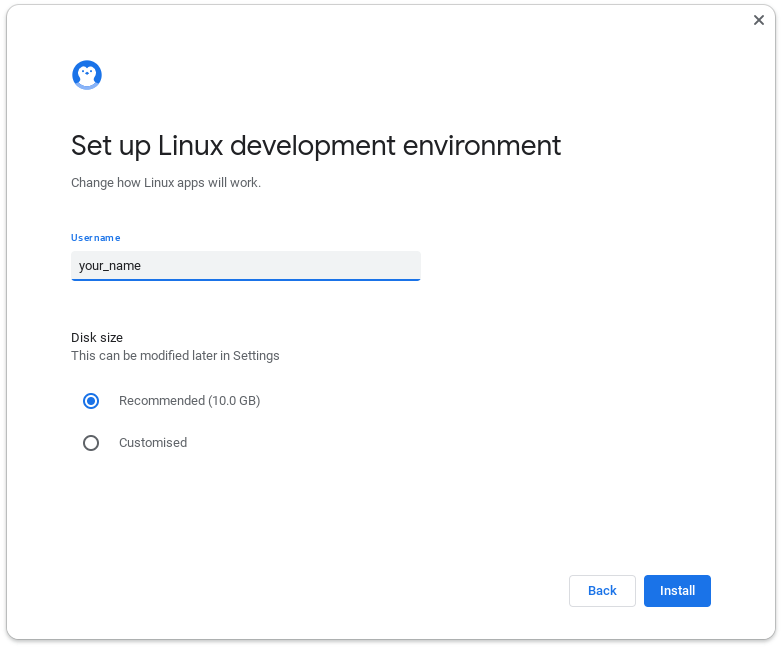Go back with the Back button
This screenshot has width=782, height=648.
pos(602,591)
